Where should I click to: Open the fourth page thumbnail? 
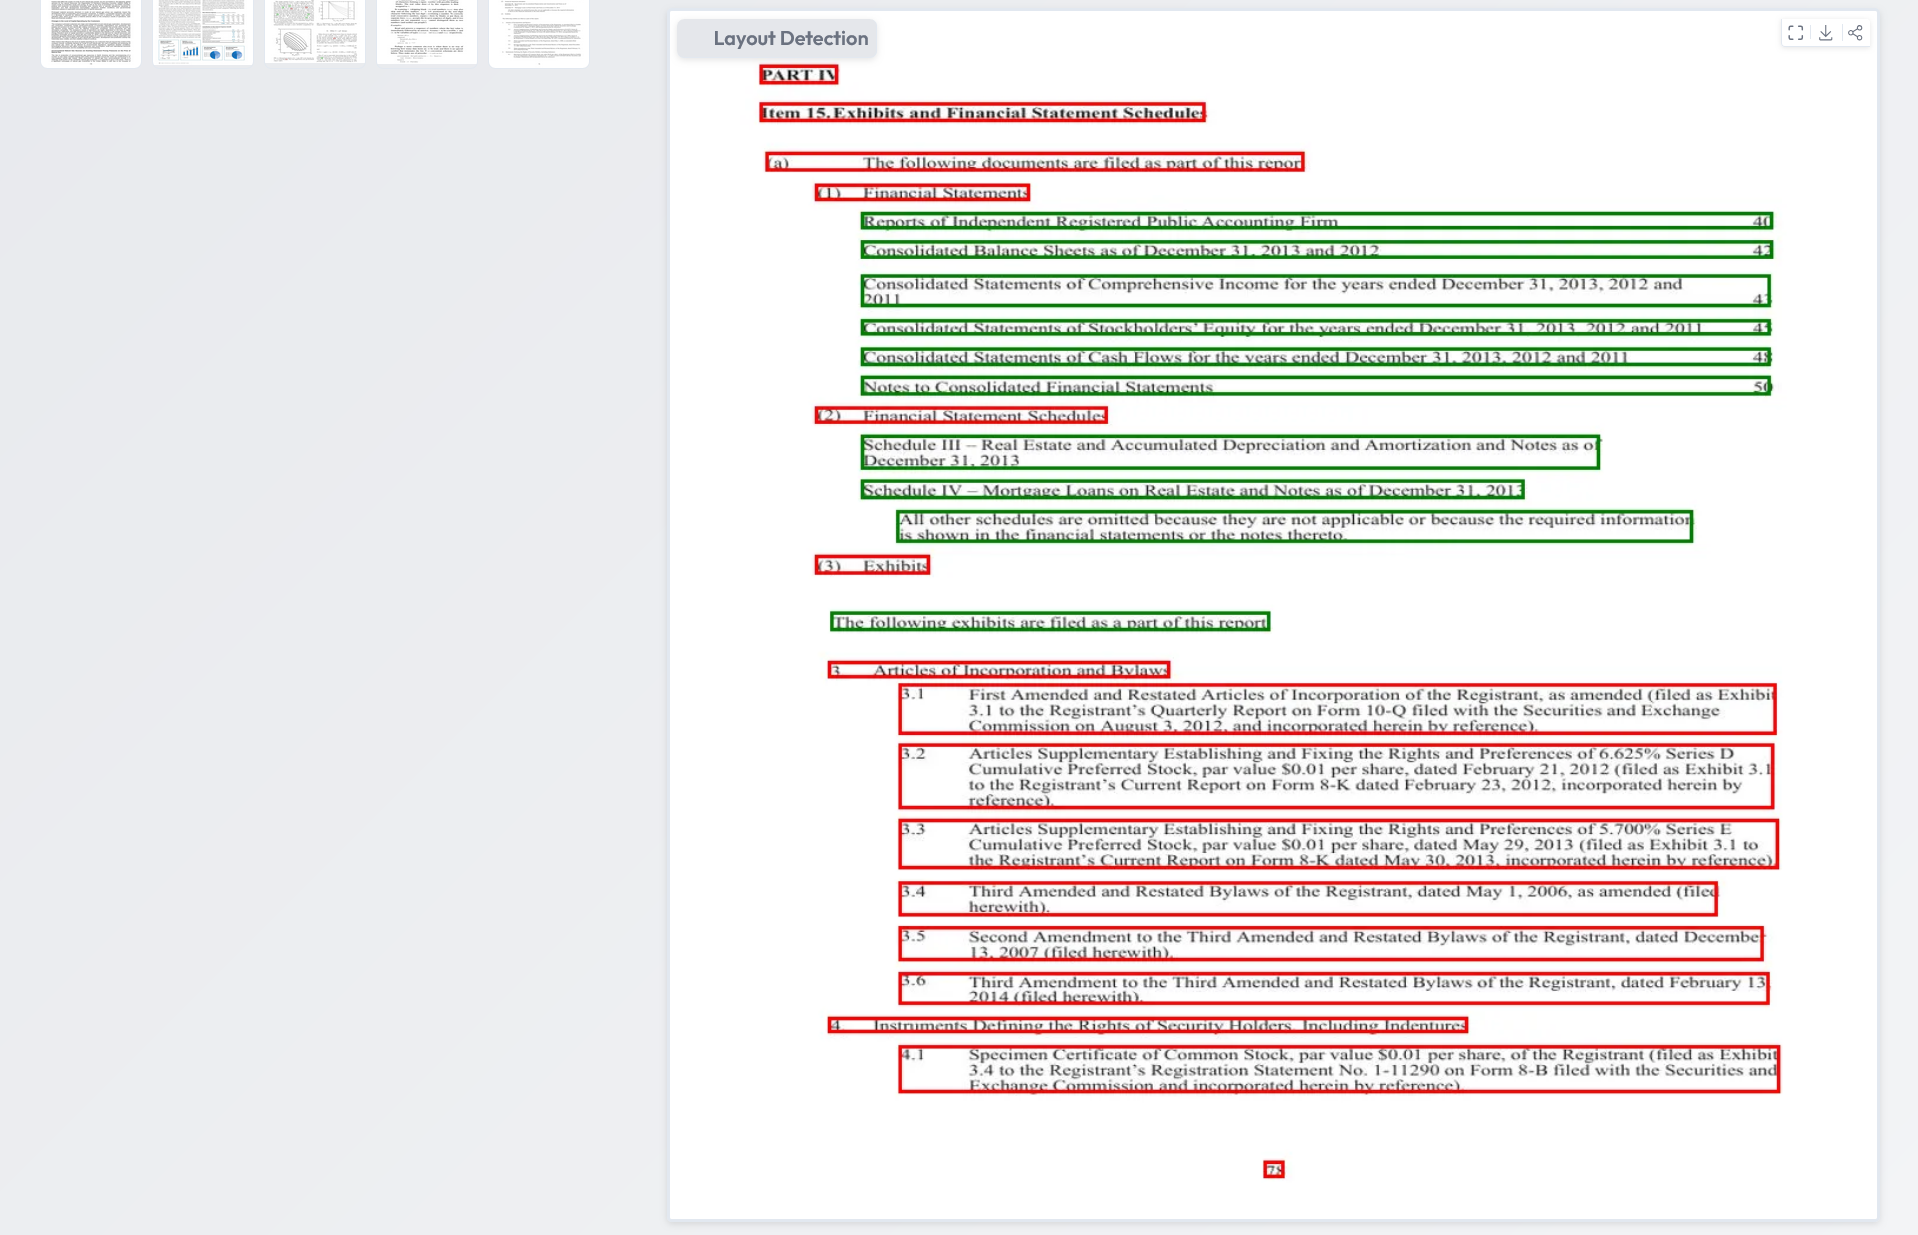point(427,32)
